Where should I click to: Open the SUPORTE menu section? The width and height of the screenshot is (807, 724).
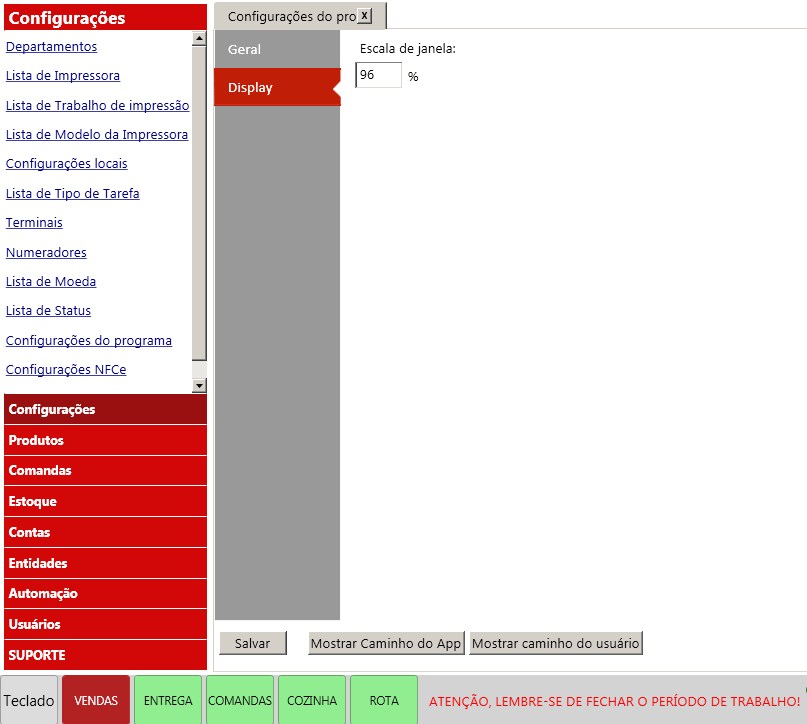pos(106,656)
